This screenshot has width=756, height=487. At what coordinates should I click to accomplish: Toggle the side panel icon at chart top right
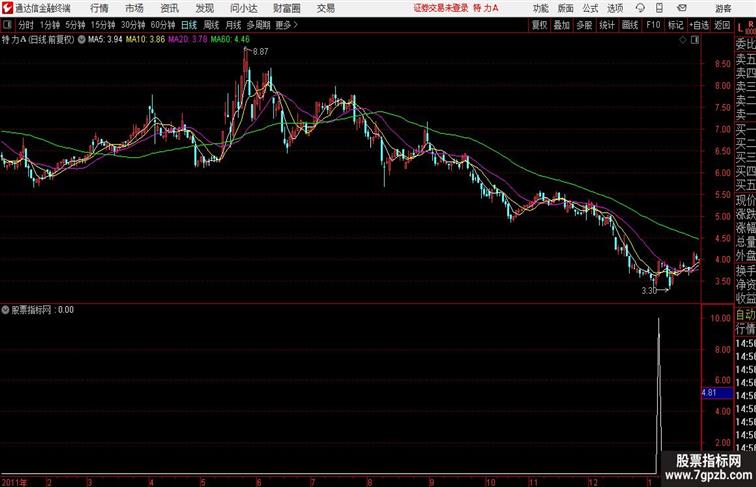pyautogui.click(x=695, y=40)
